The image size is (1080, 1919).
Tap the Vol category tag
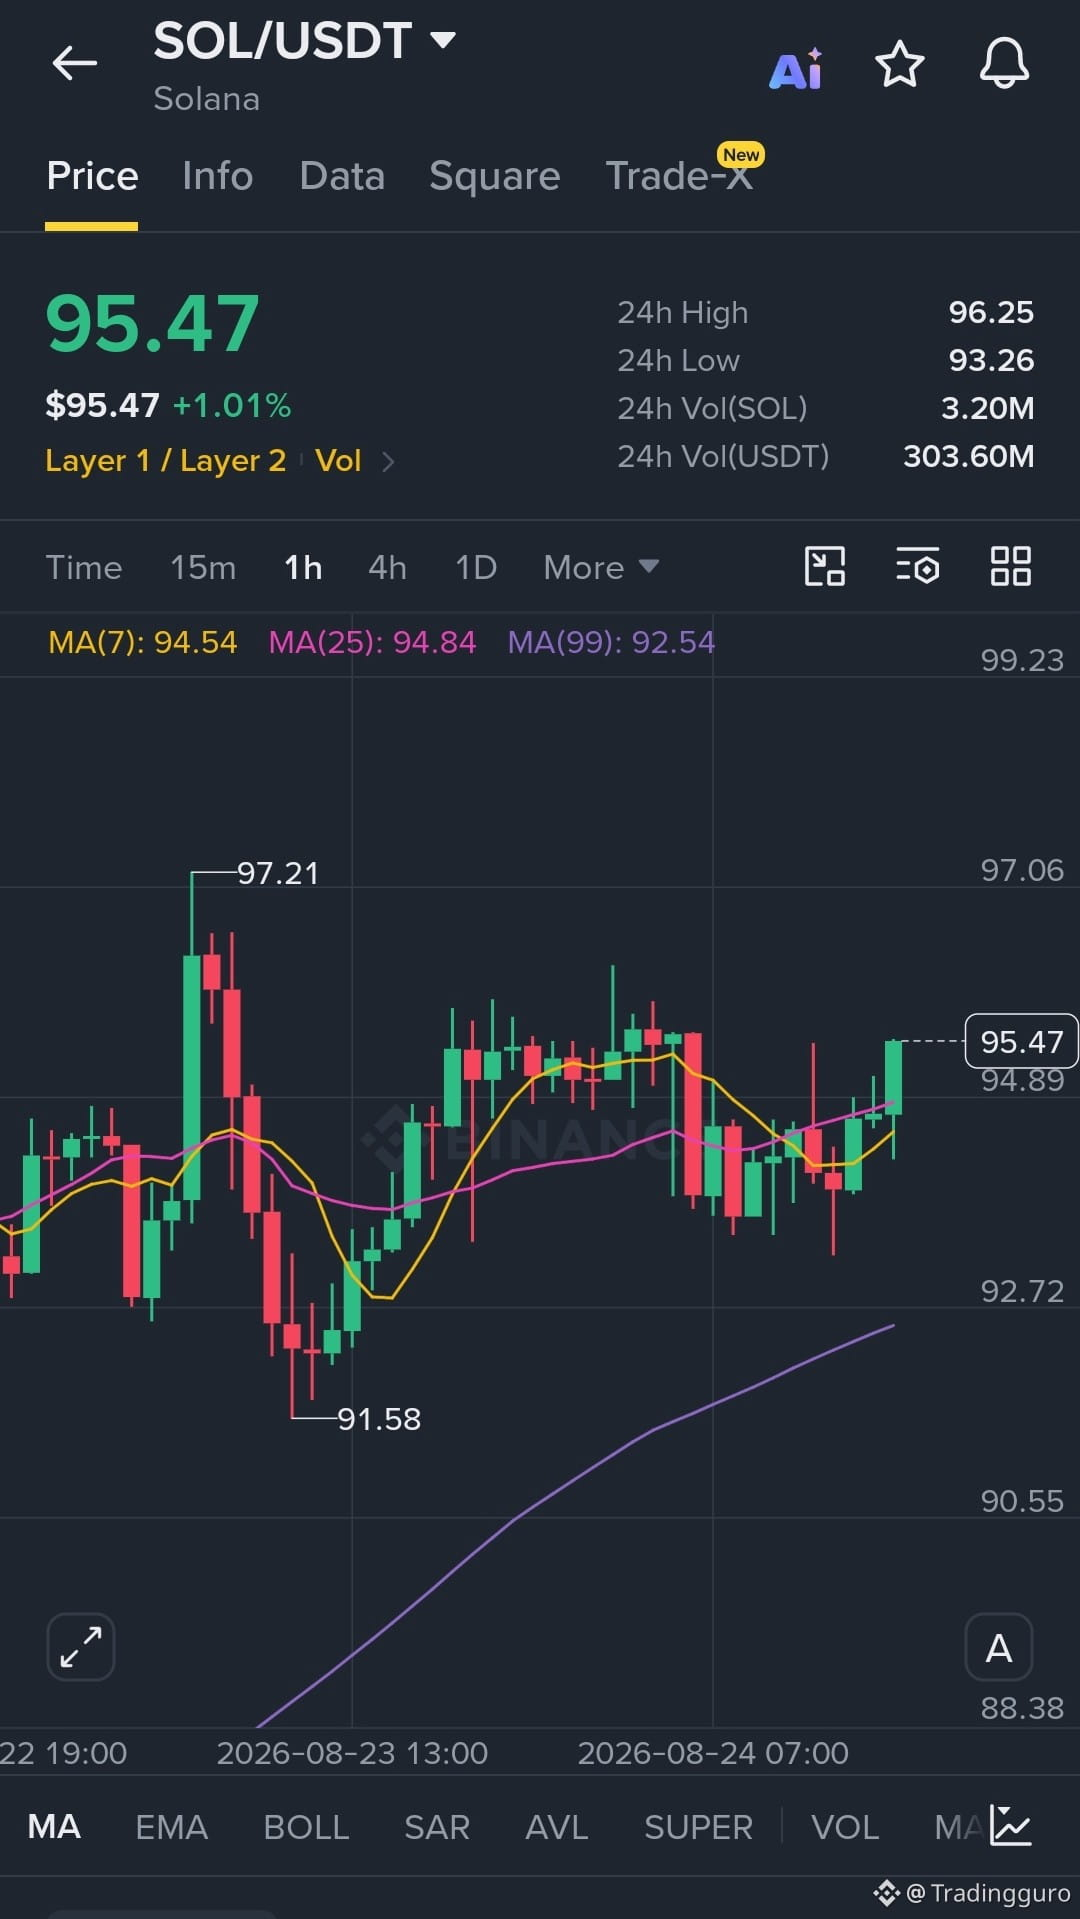coord(338,460)
